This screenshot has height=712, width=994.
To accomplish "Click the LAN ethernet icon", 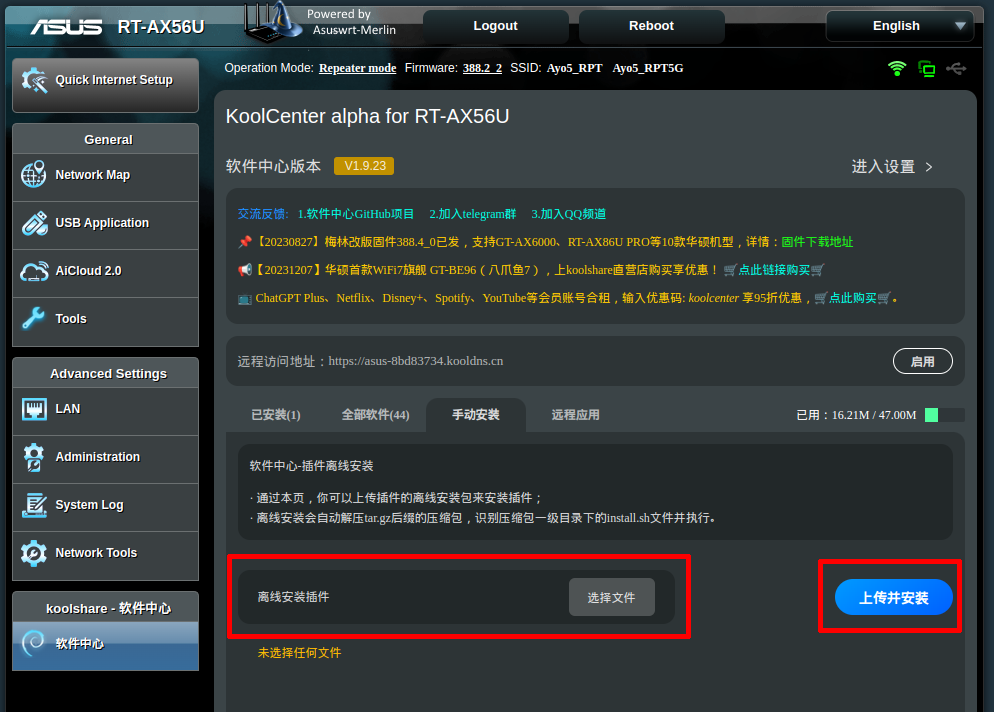I will (34, 409).
